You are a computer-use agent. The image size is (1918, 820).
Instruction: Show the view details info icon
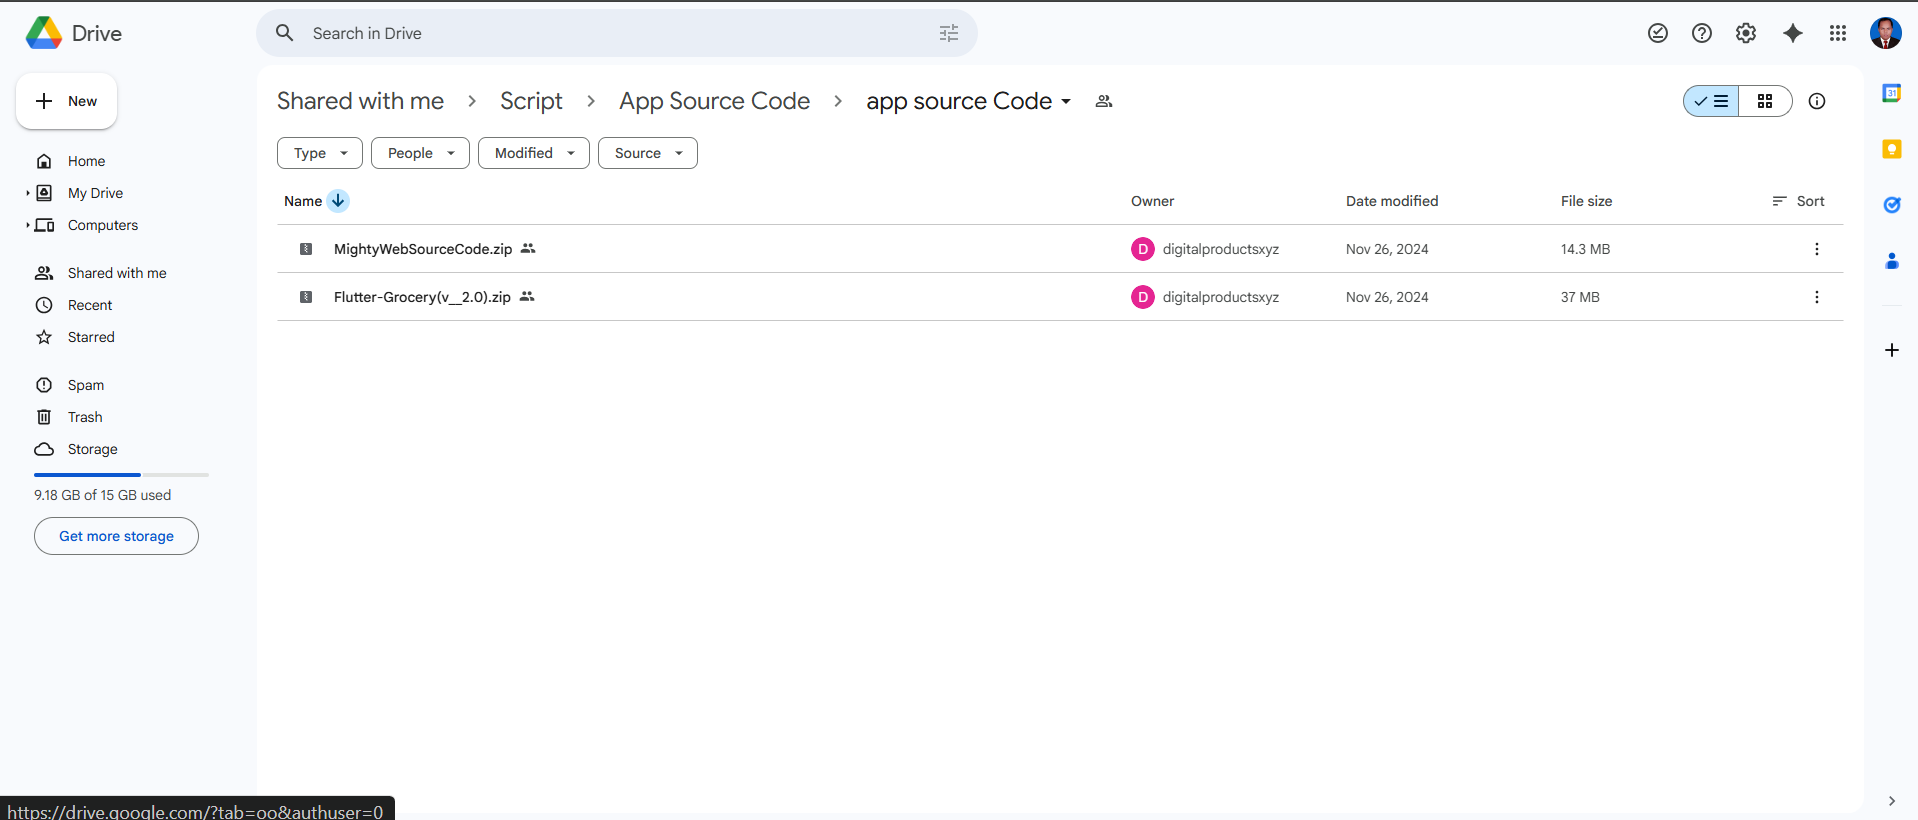click(x=1816, y=101)
